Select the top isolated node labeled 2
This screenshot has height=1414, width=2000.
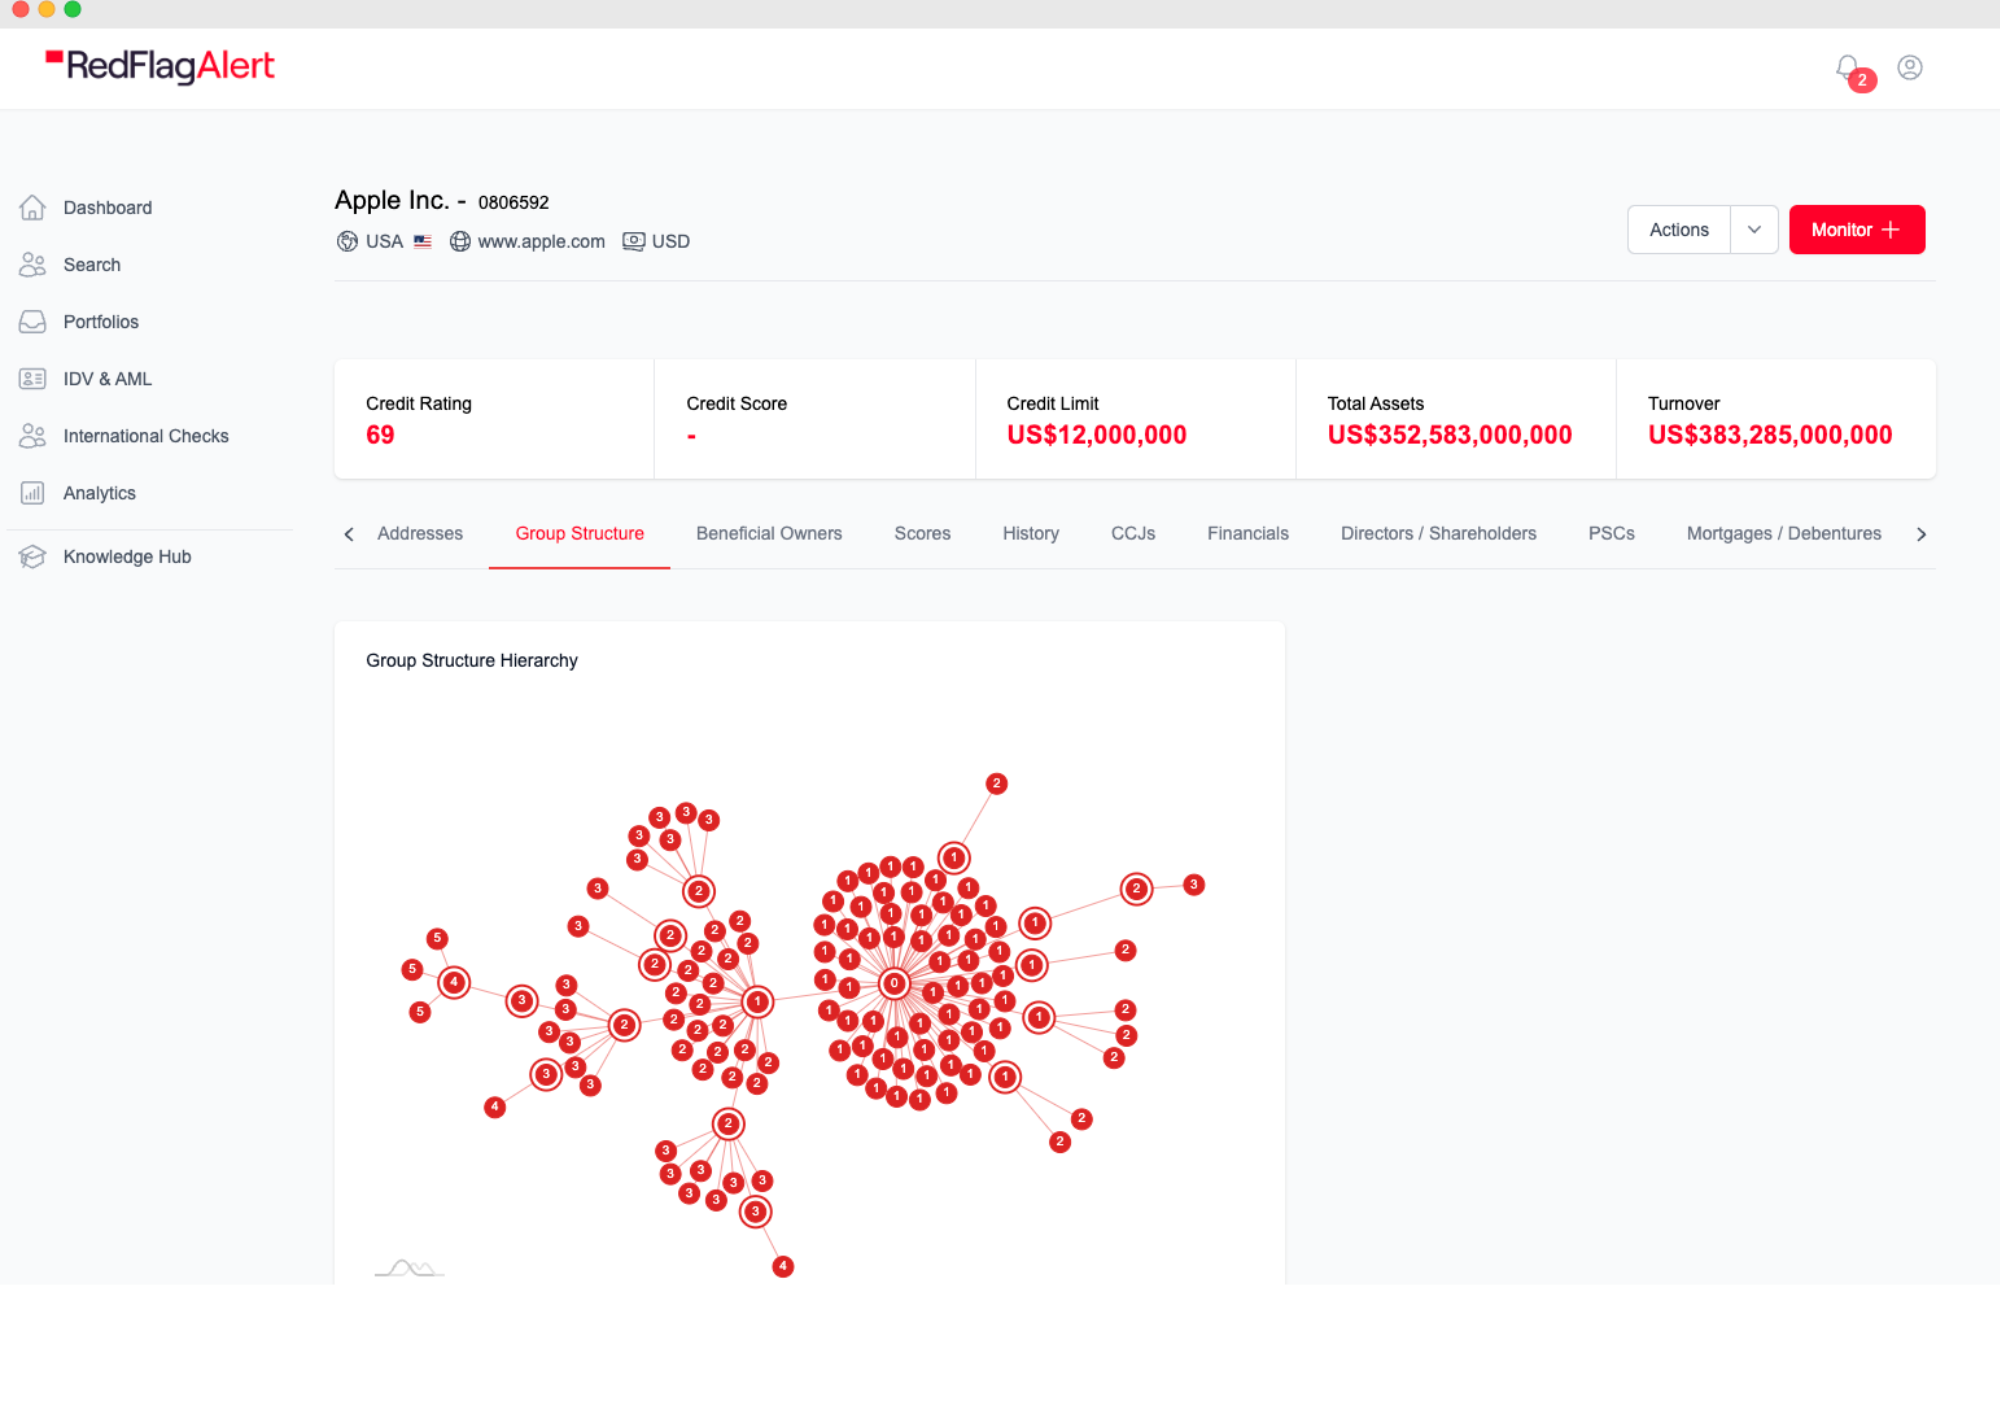[996, 783]
